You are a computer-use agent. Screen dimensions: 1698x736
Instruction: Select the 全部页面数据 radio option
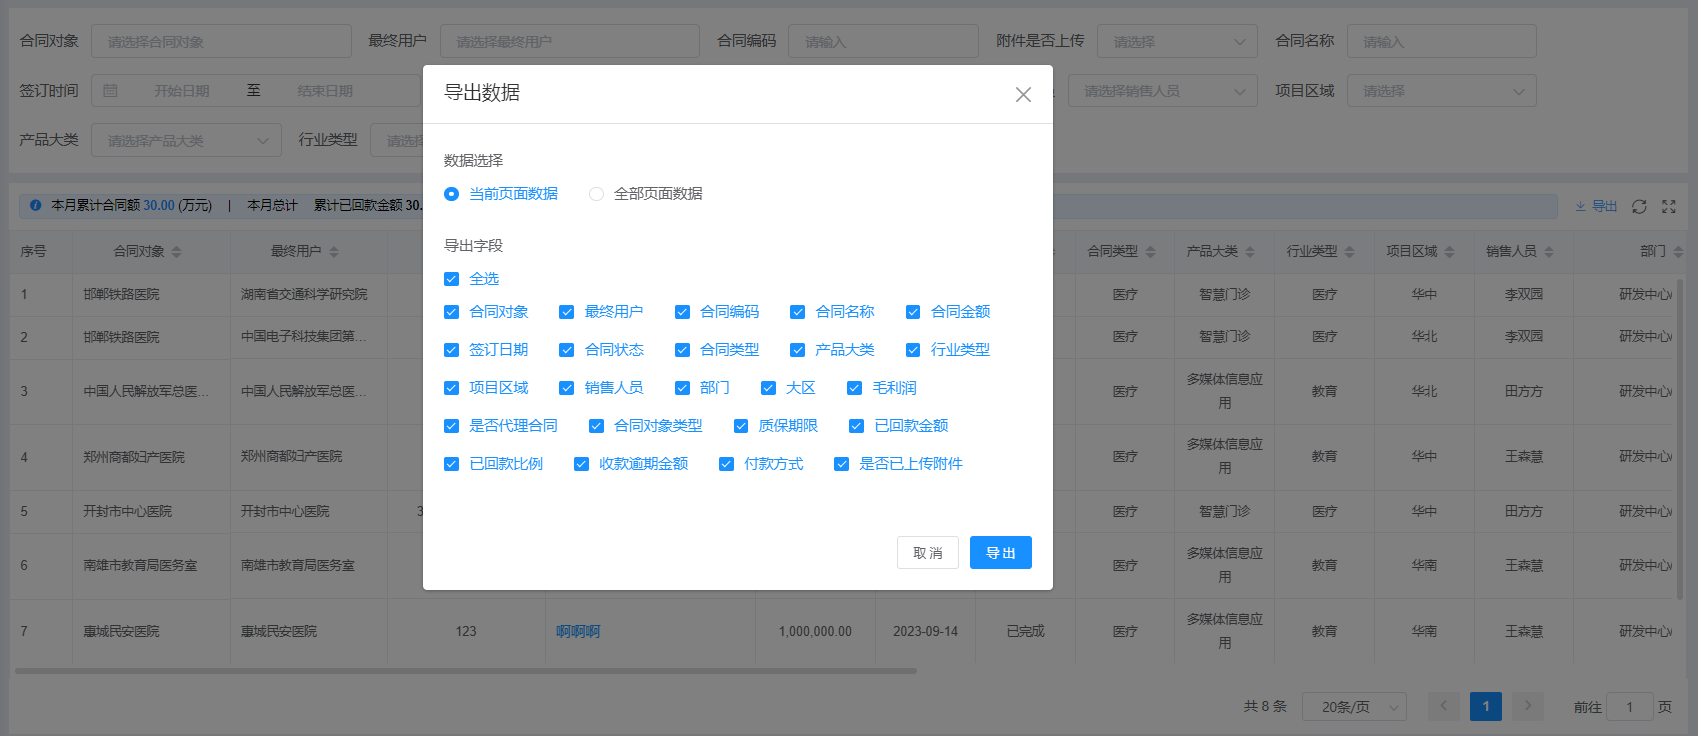click(597, 194)
